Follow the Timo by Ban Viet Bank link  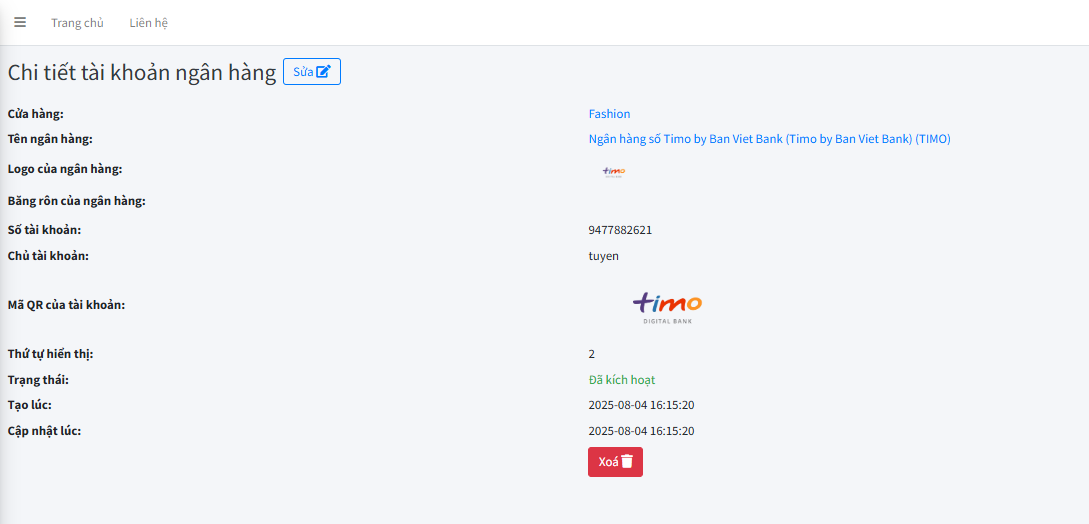769,139
